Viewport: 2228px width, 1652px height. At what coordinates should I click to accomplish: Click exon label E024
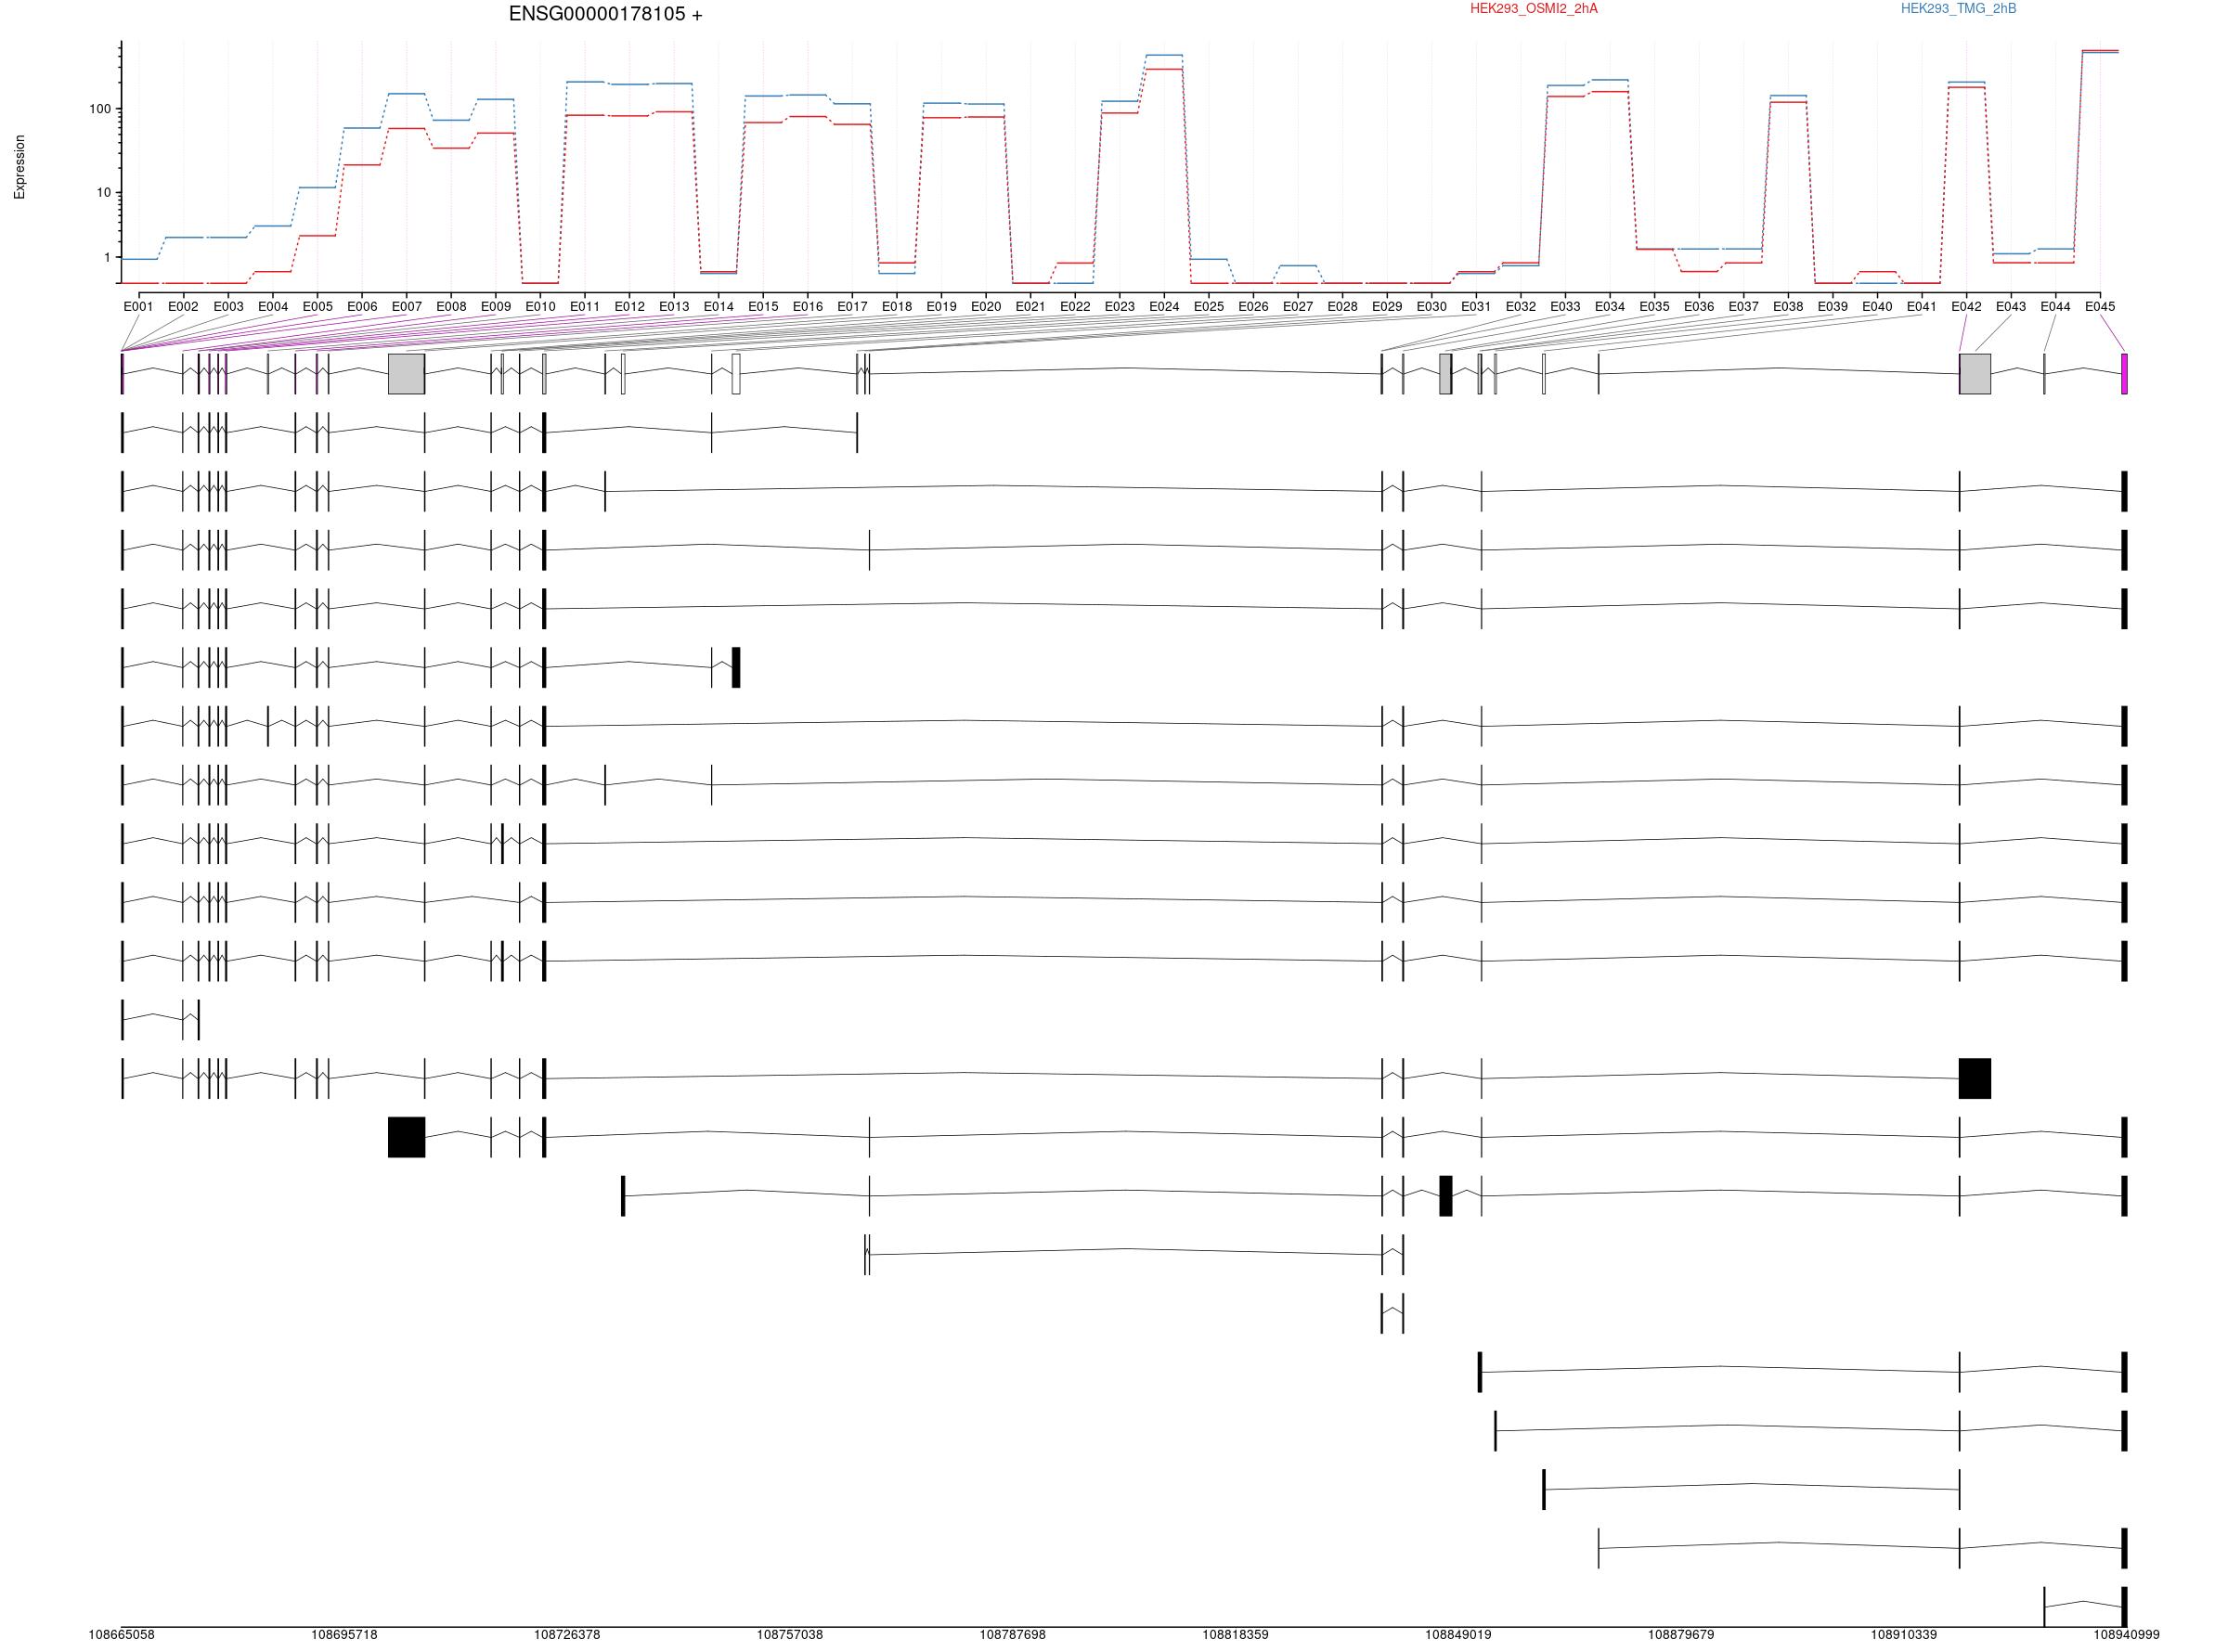point(1164,307)
